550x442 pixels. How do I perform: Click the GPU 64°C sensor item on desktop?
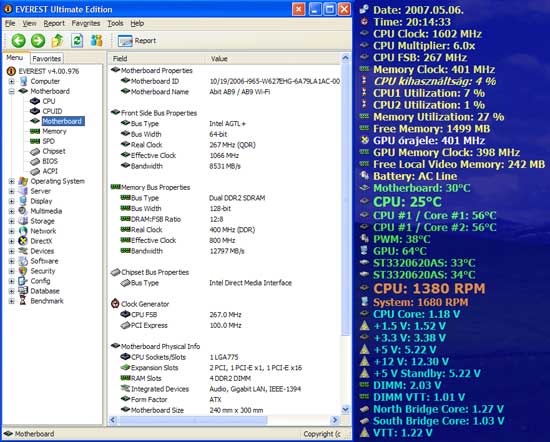click(x=394, y=251)
